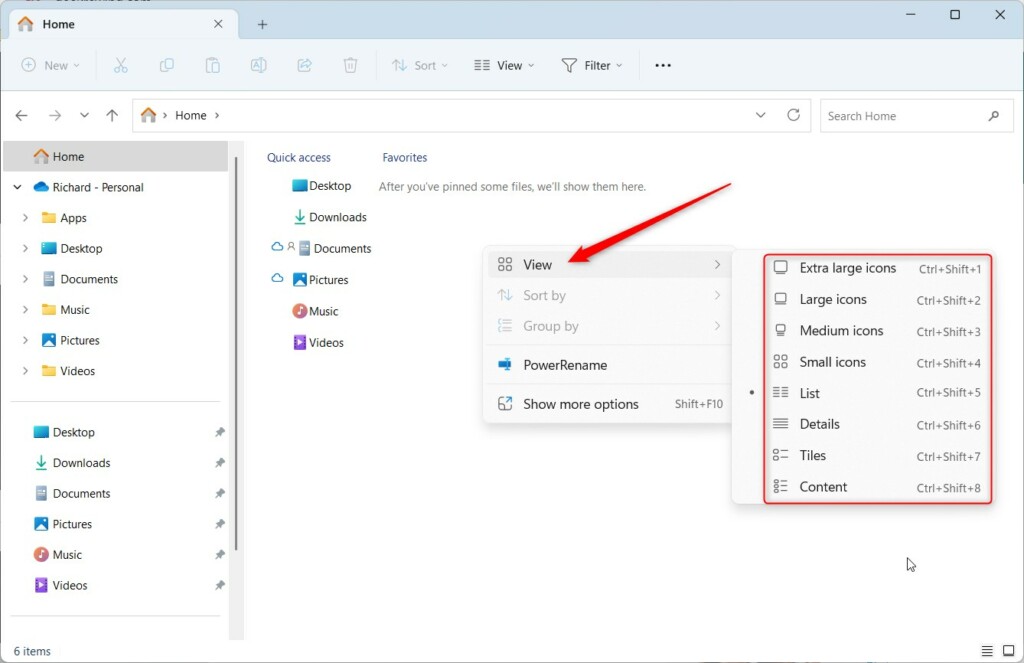Open View submenu in context menu
1024x663 pixels.
(x=609, y=265)
